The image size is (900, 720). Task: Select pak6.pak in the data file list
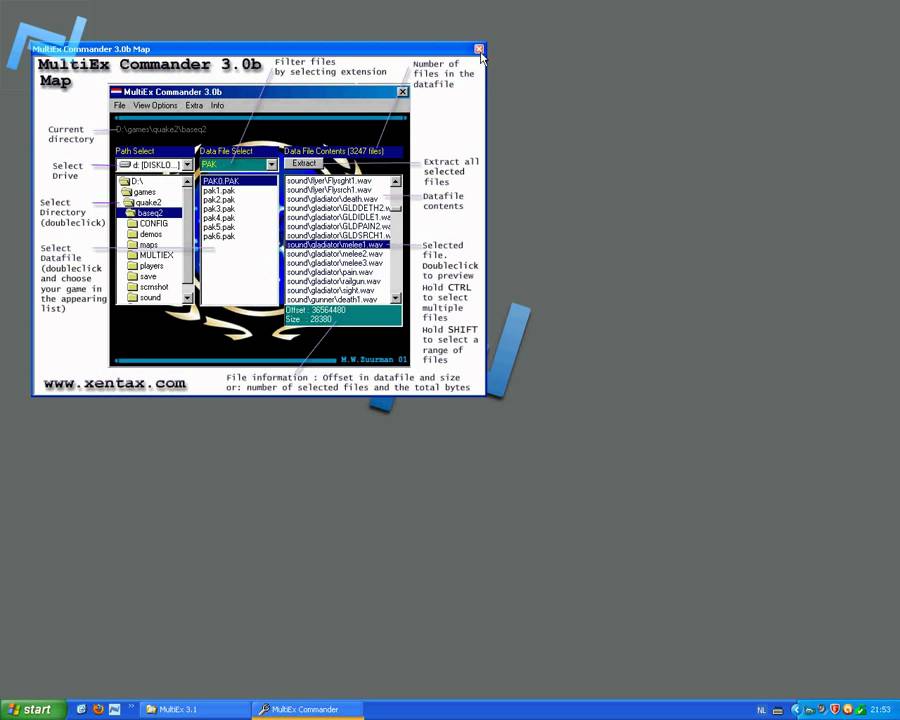click(x=219, y=237)
